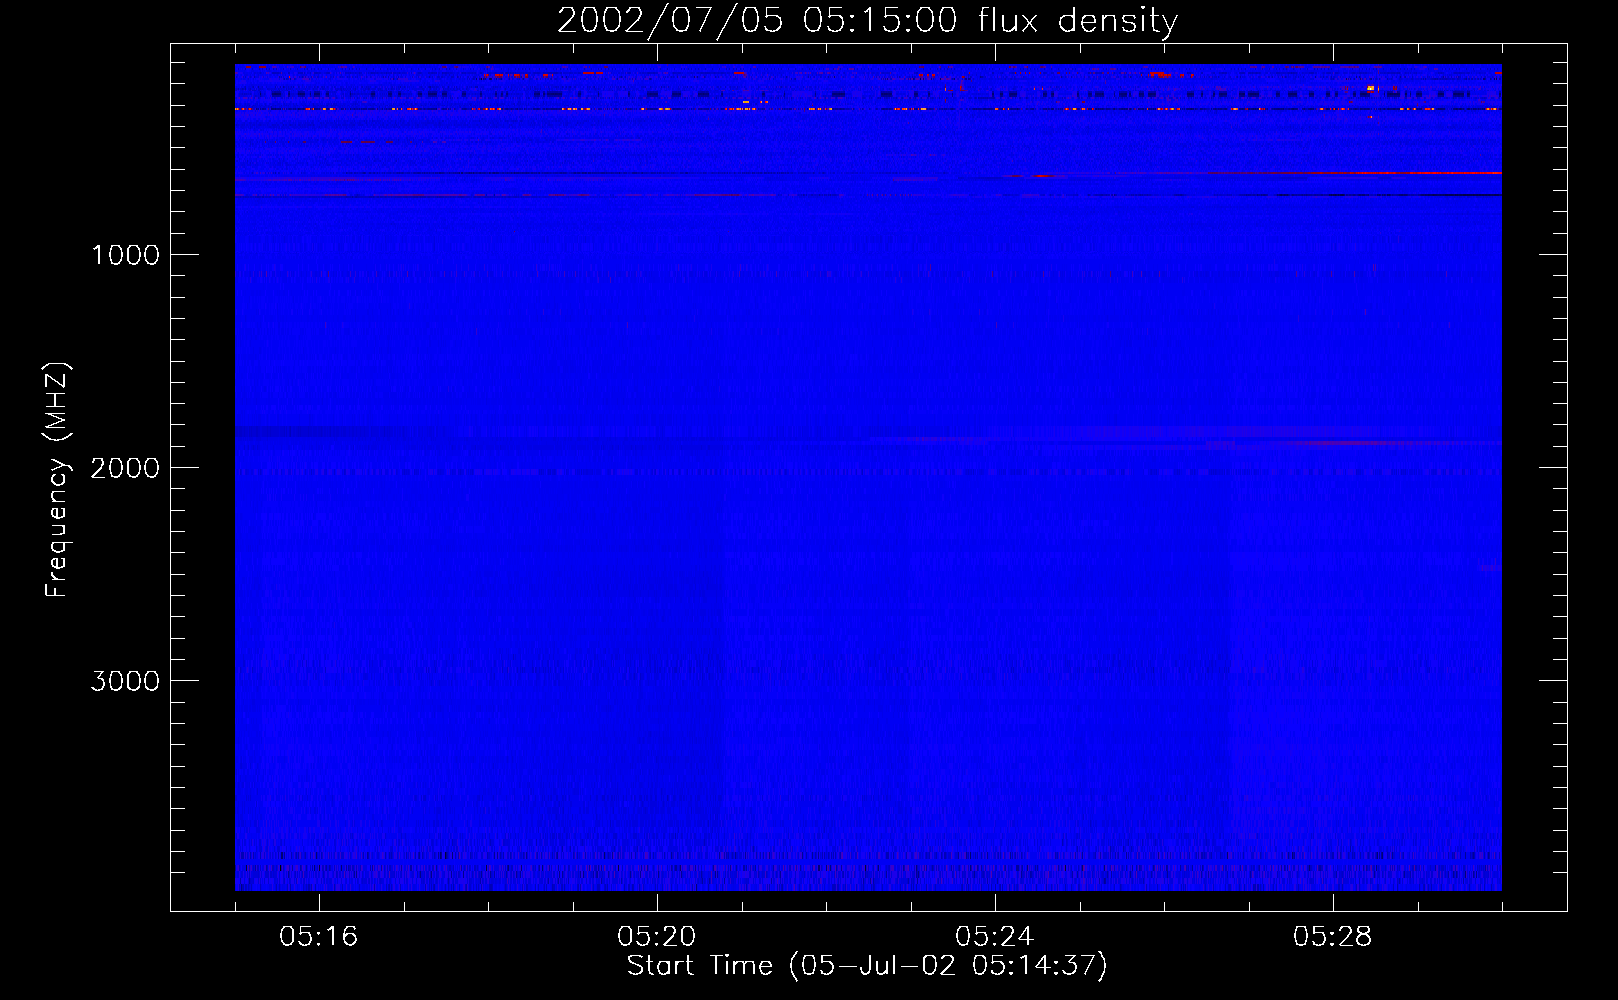
Task: Click the 3000 frequency tick label
Action: 125,681
